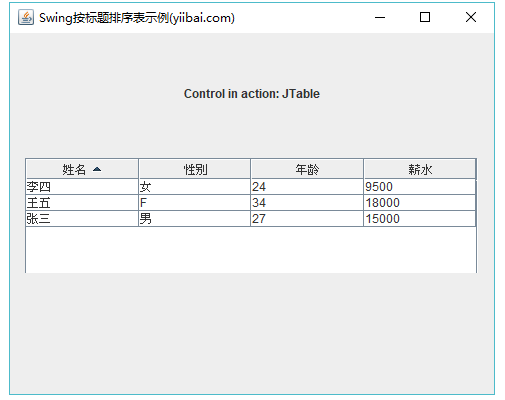Sort table by 年龄 column header

coord(307,169)
